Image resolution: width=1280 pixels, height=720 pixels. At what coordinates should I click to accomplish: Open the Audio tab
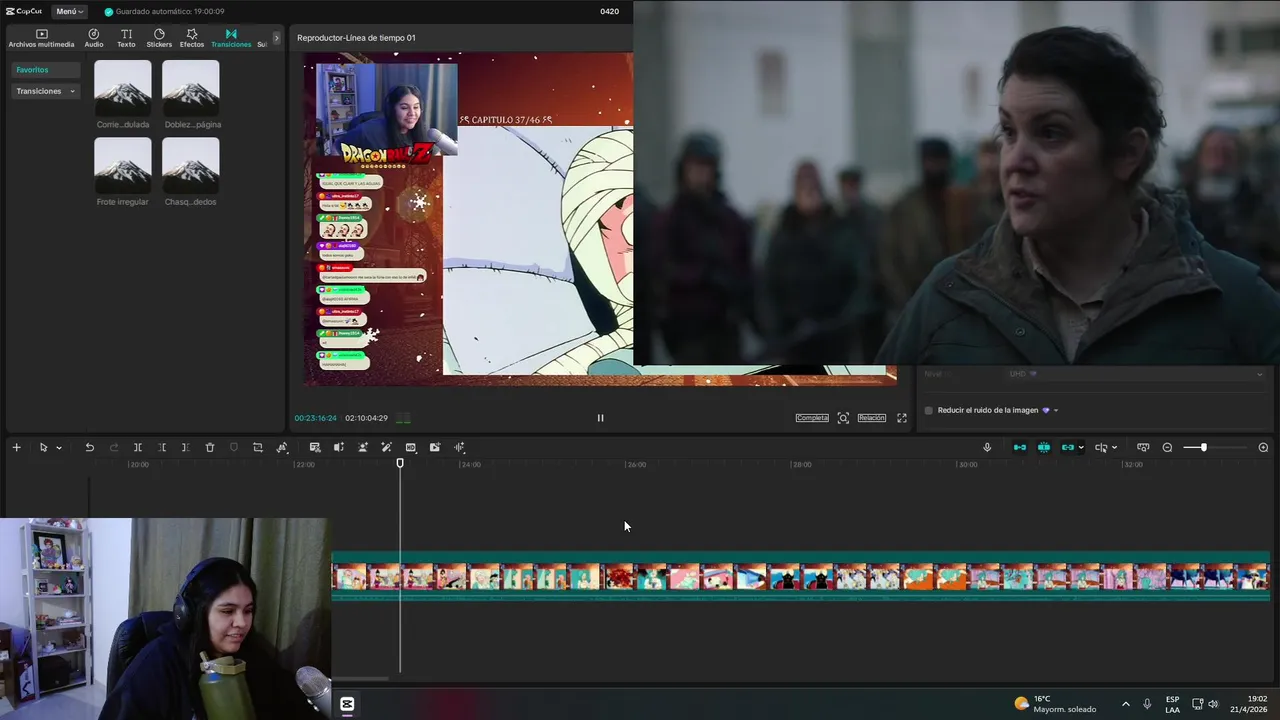pos(94,38)
